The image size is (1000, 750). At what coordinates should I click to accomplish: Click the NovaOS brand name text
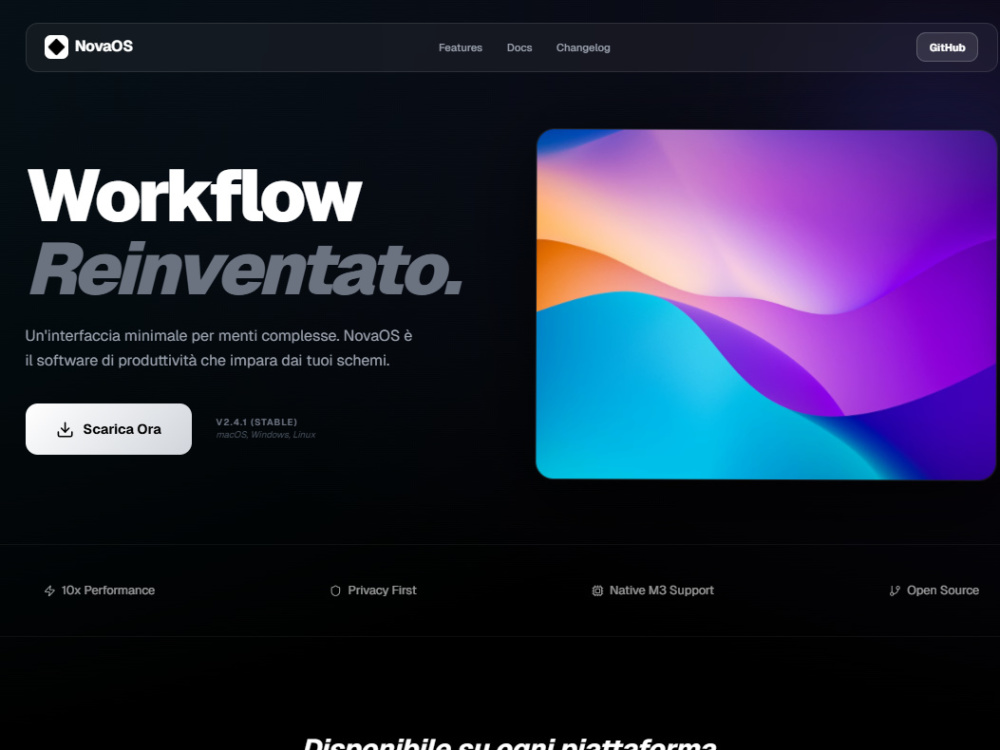[104, 46]
